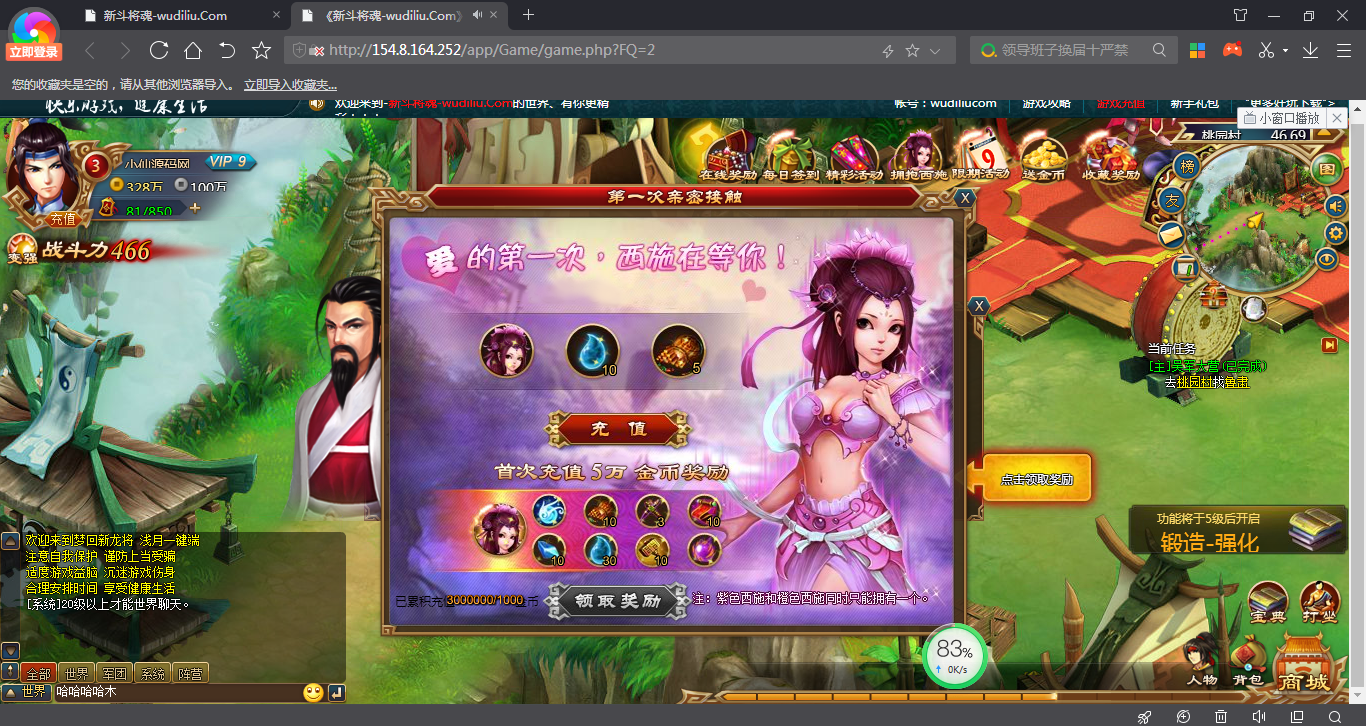Click the 83% network speed indicator

pos(954,656)
